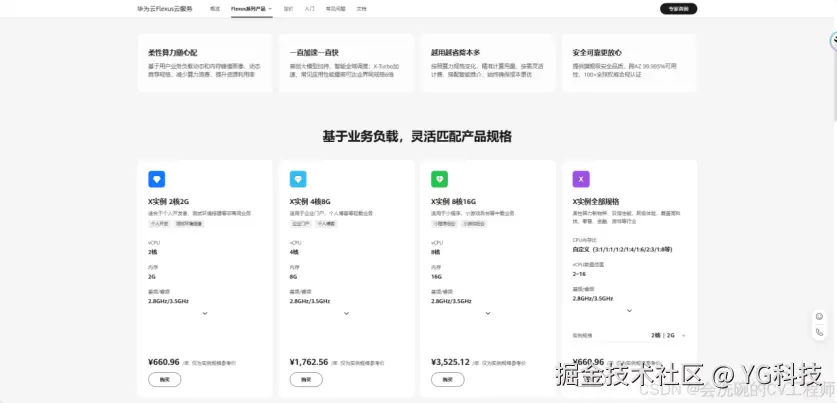The width and height of the screenshot is (837, 403).
Task: Click the 16G memory value in 8核16G card
Action: click(x=436, y=277)
